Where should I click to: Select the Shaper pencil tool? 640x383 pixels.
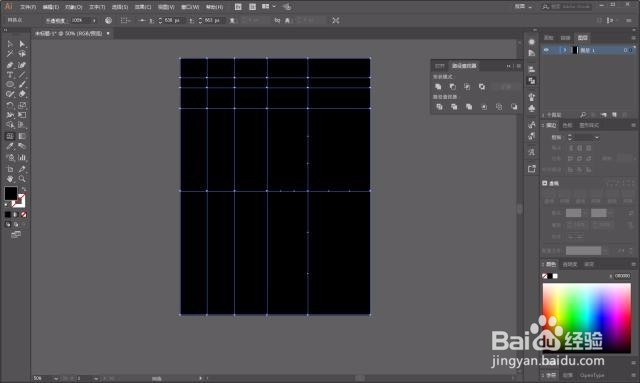tap(10, 94)
